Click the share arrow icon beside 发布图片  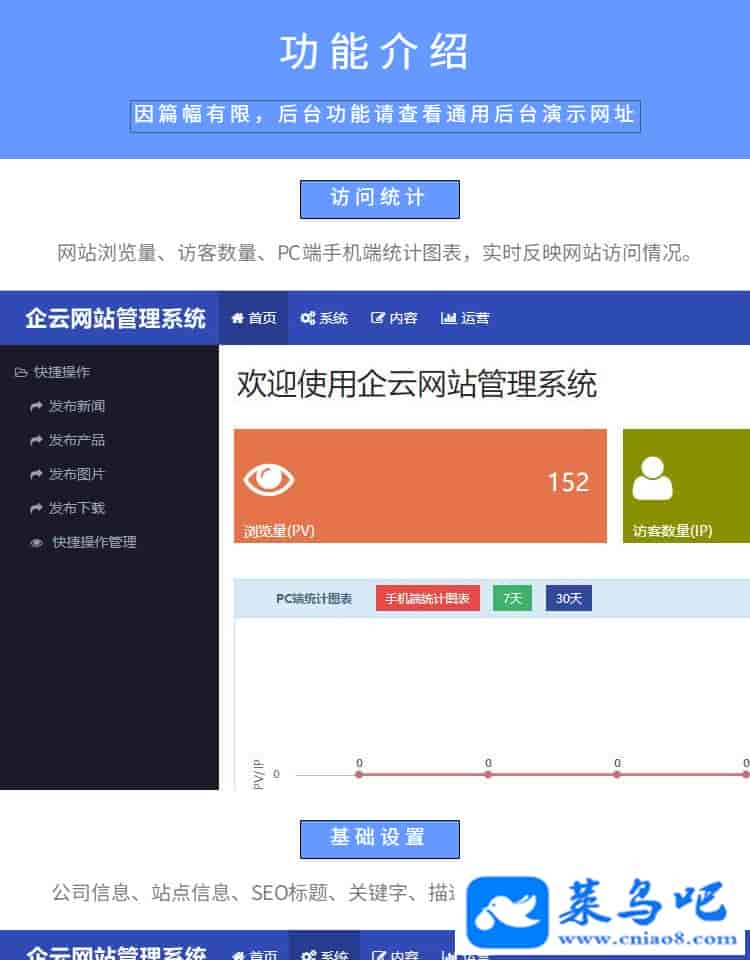point(36,474)
